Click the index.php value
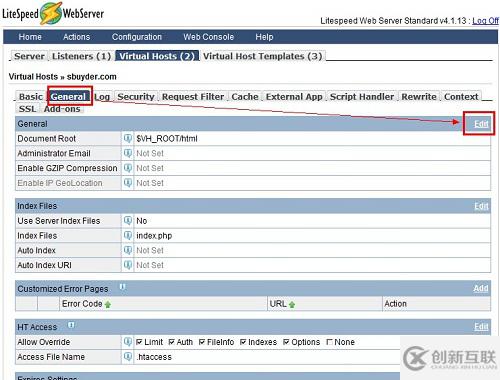The width and height of the screenshot is (500, 380). tap(154, 236)
